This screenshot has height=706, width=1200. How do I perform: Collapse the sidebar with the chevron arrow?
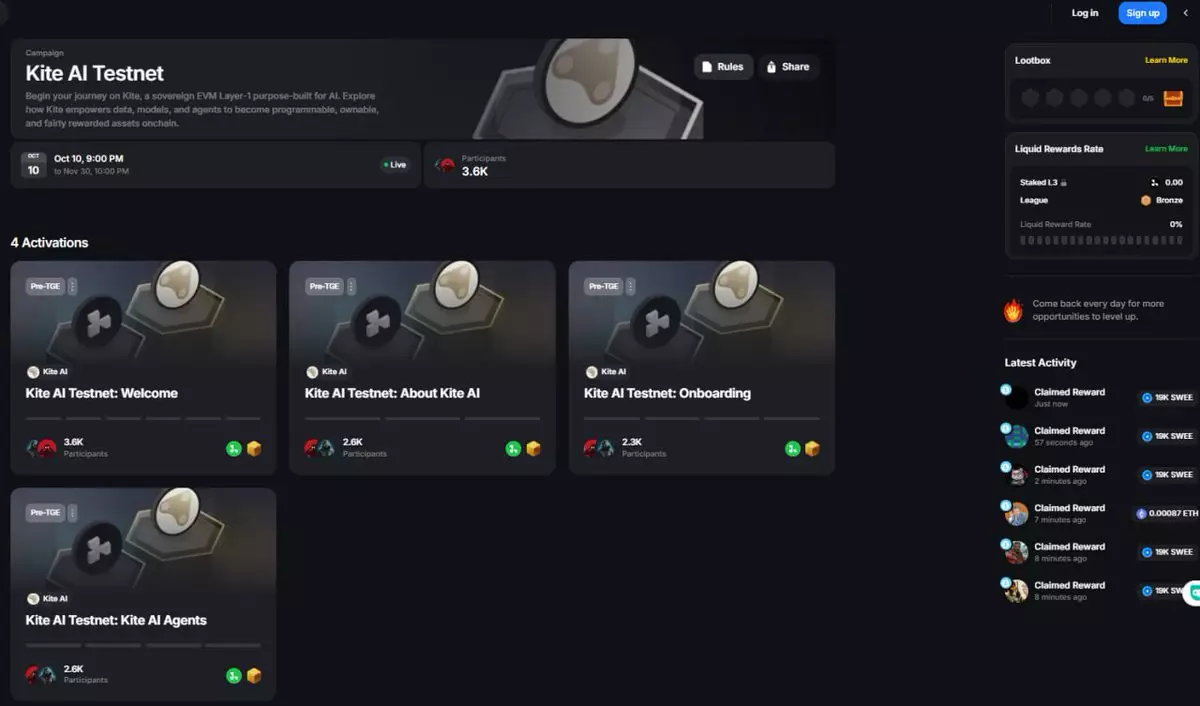(x=1186, y=13)
